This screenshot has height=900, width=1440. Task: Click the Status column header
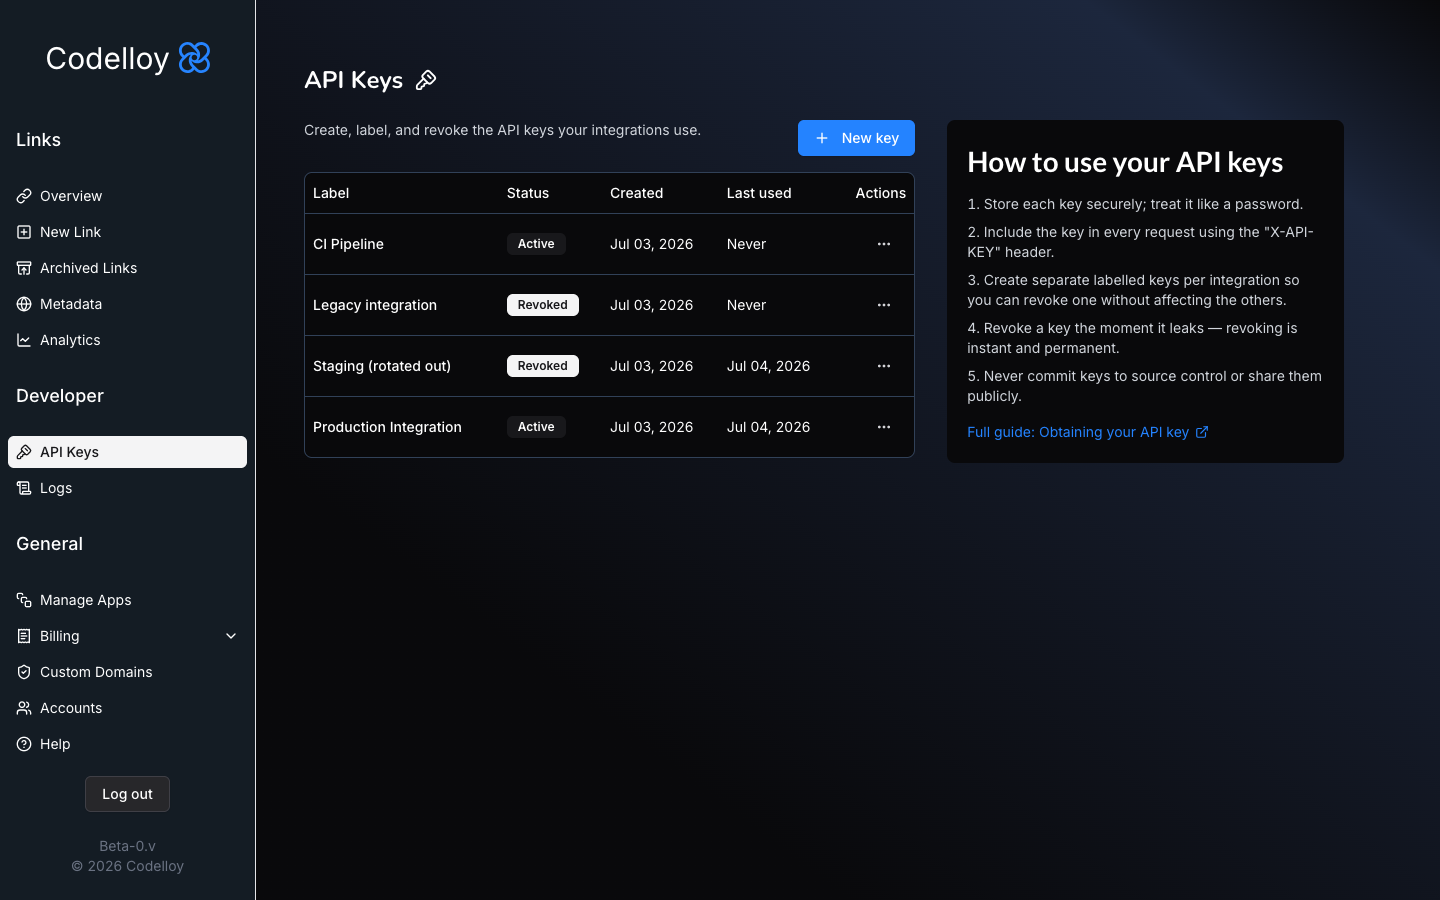[528, 193]
